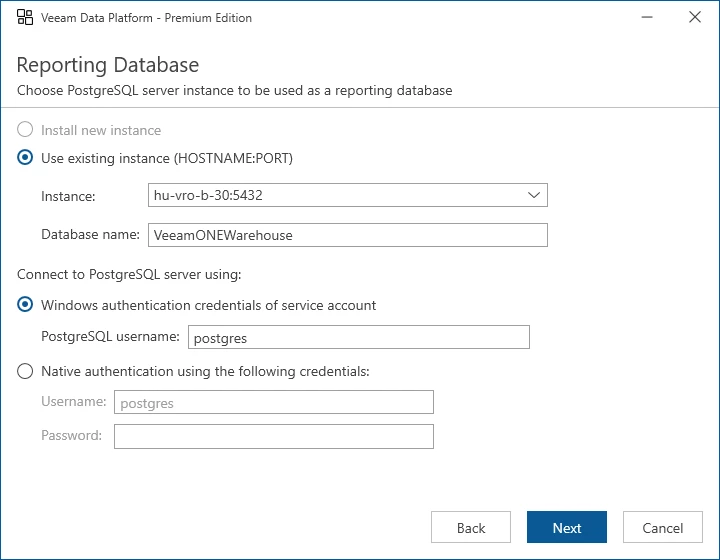
Task: Cancel the installation wizard
Action: [662, 528]
